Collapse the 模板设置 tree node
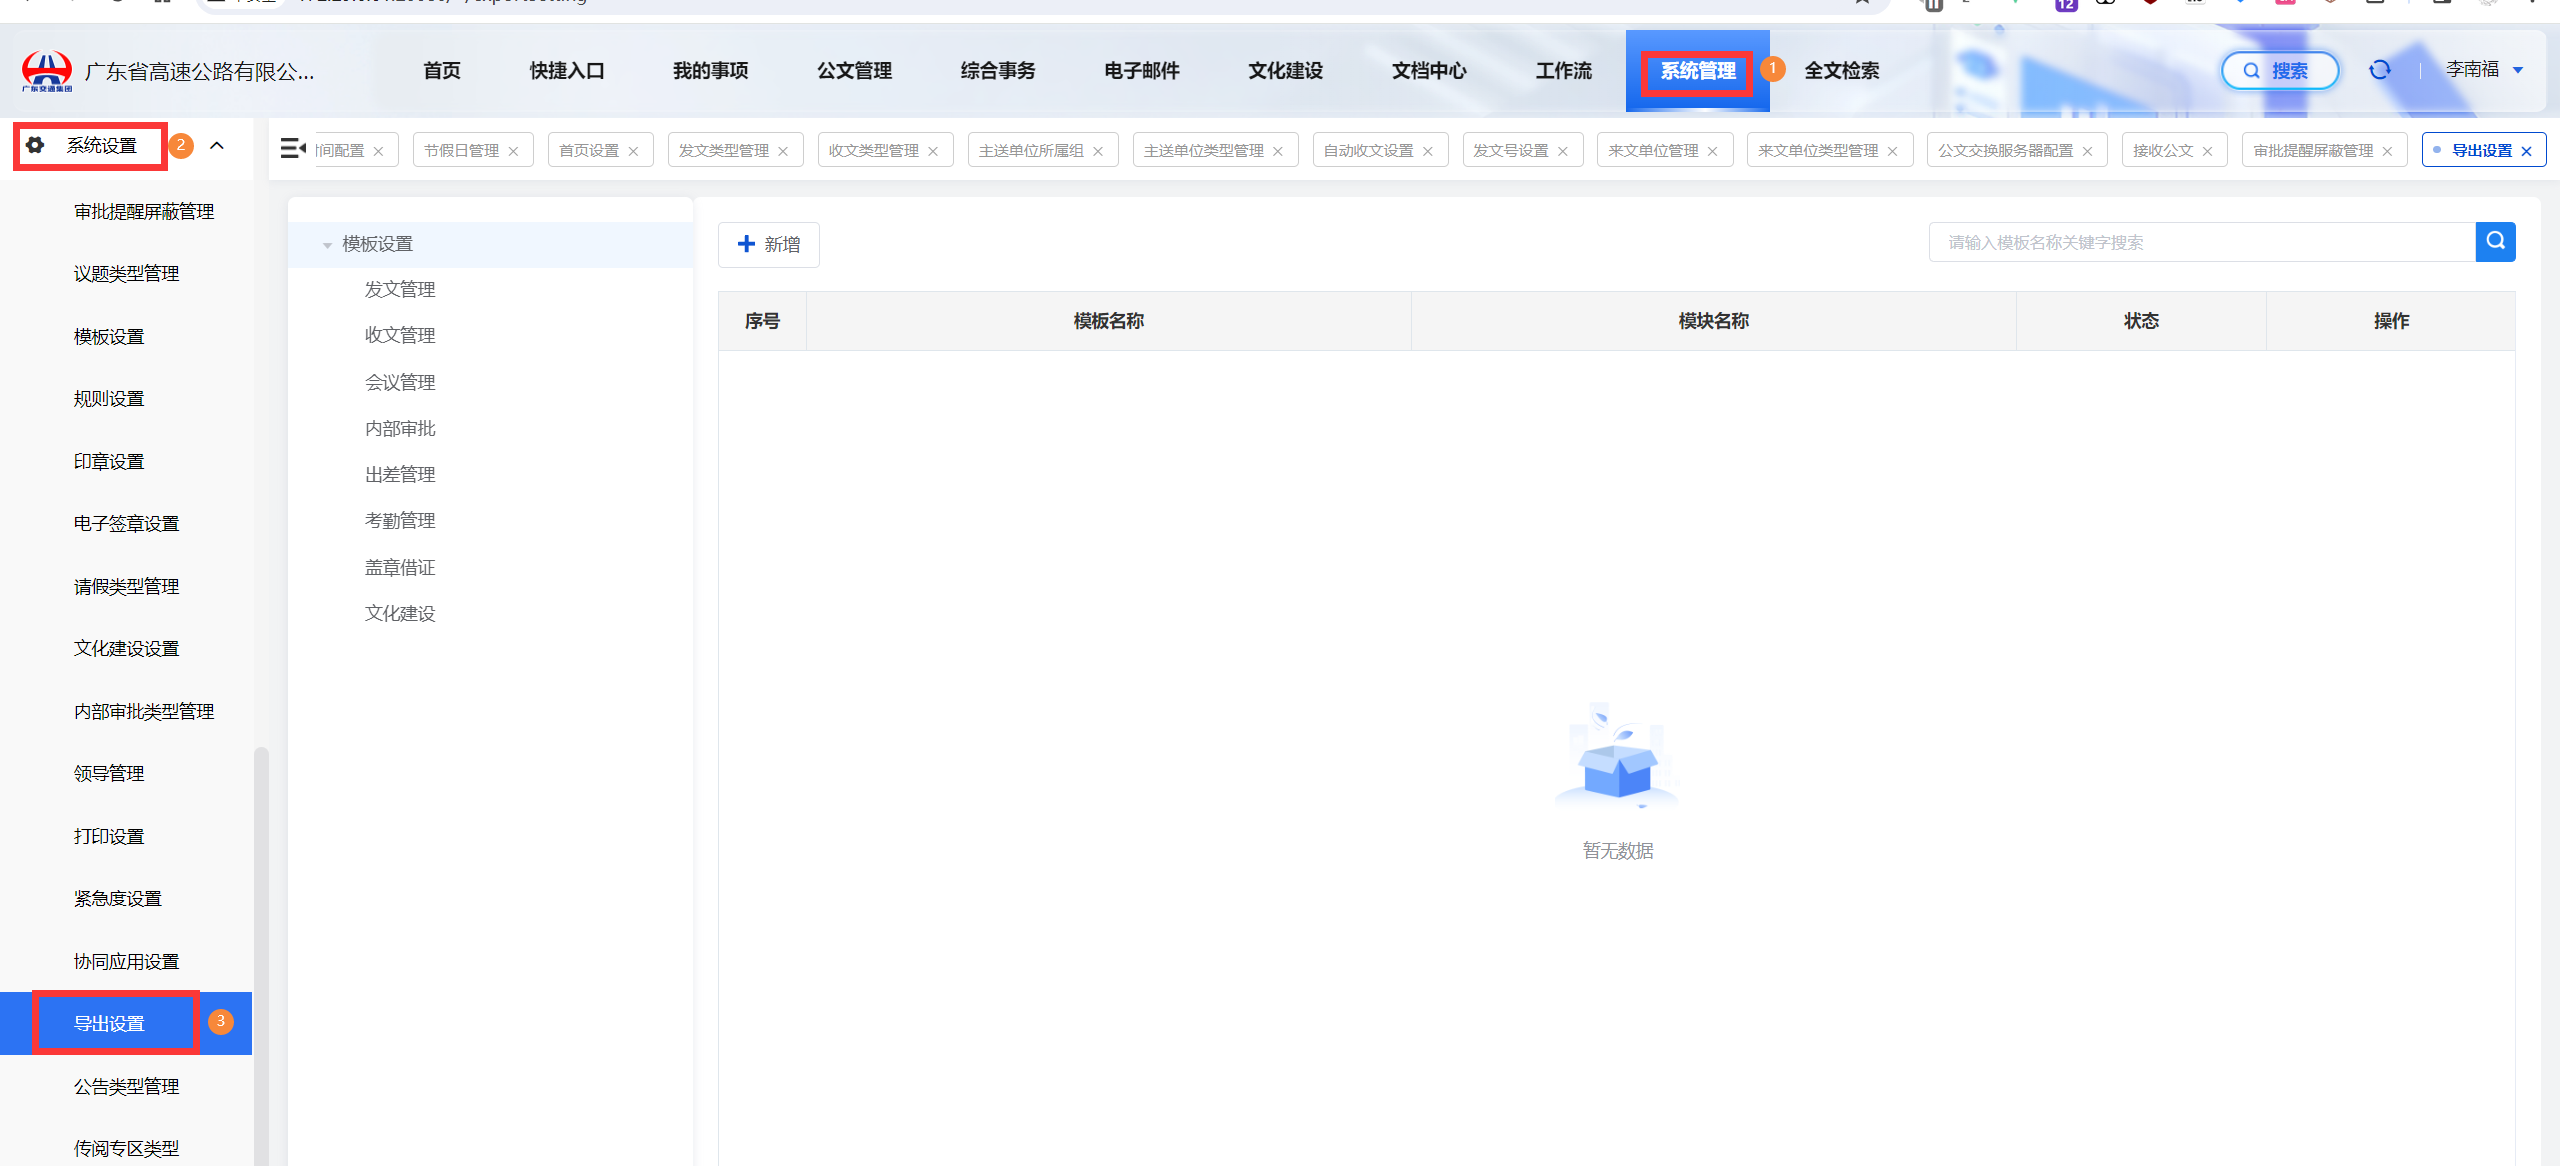 point(327,245)
